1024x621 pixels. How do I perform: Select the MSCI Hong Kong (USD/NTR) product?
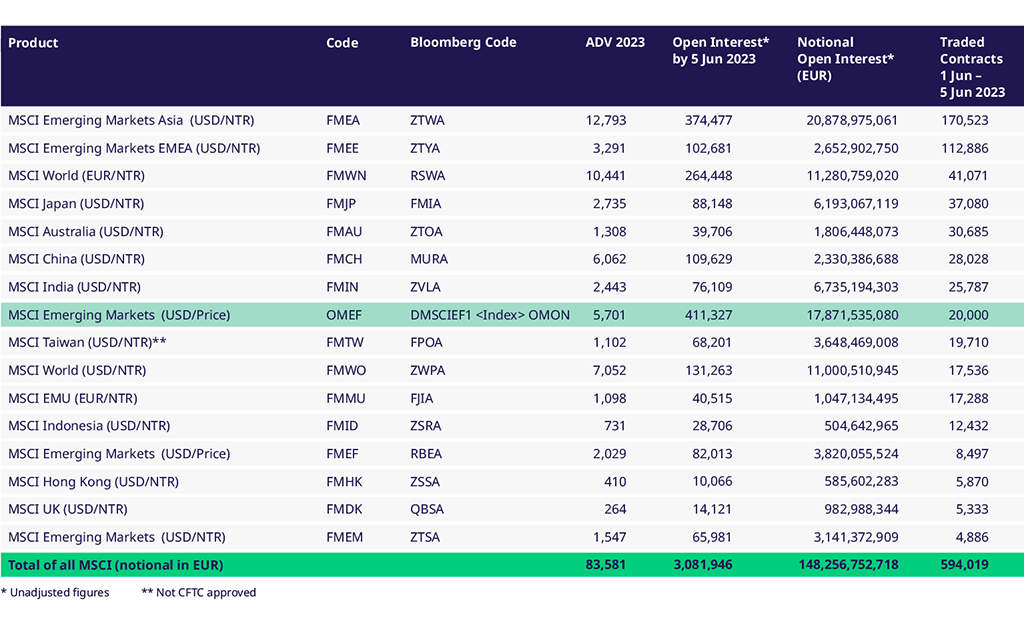(93, 482)
